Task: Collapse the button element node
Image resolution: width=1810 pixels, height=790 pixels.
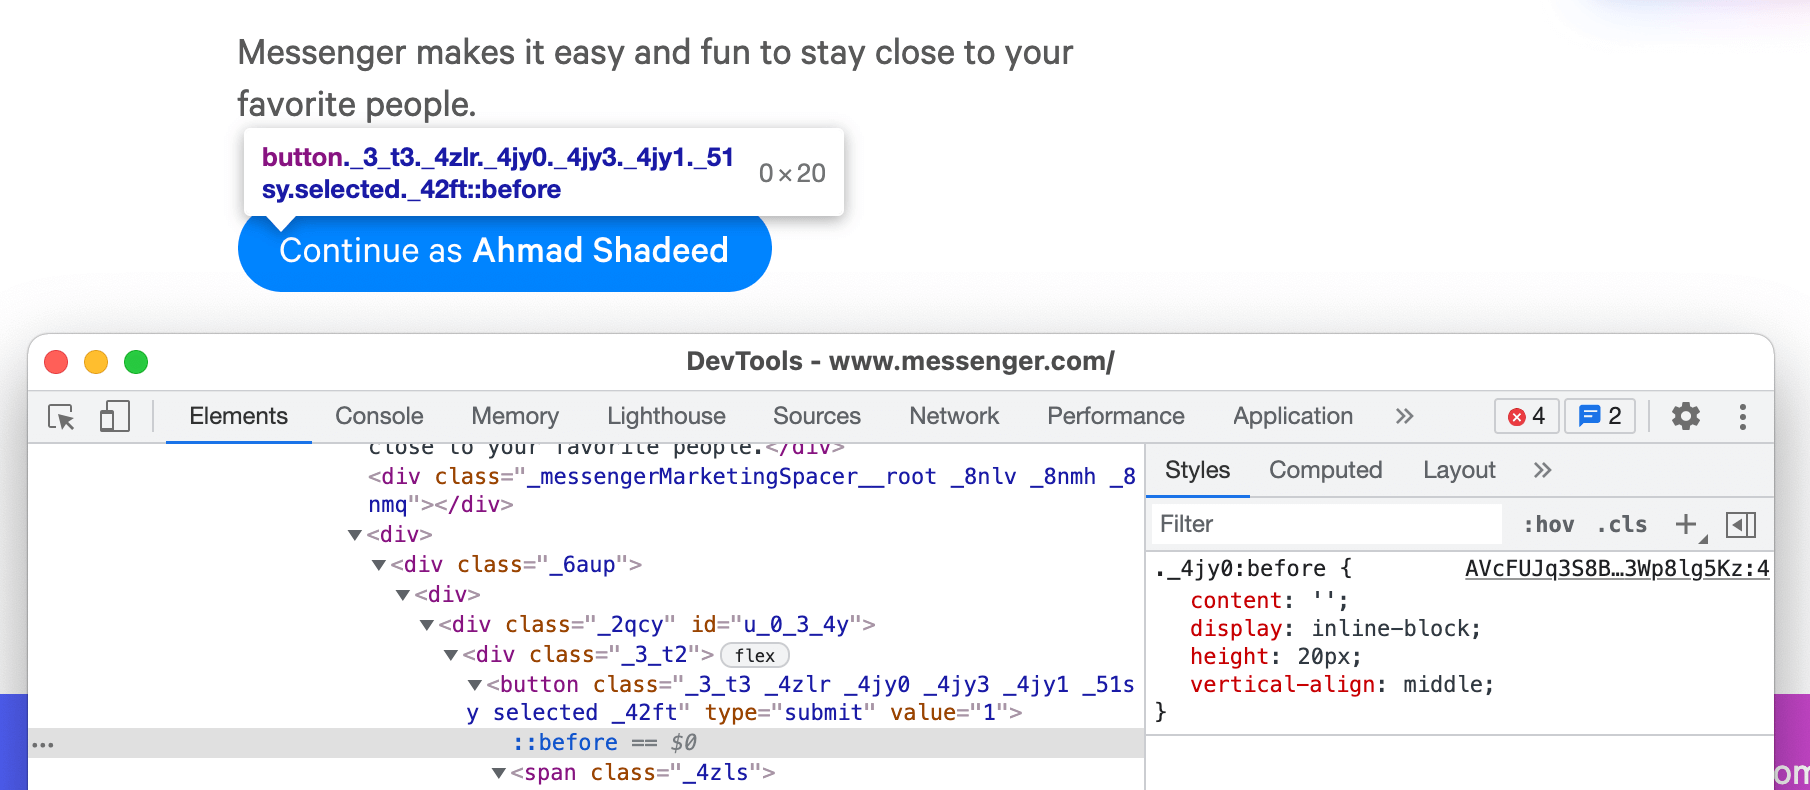Action: point(475,685)
